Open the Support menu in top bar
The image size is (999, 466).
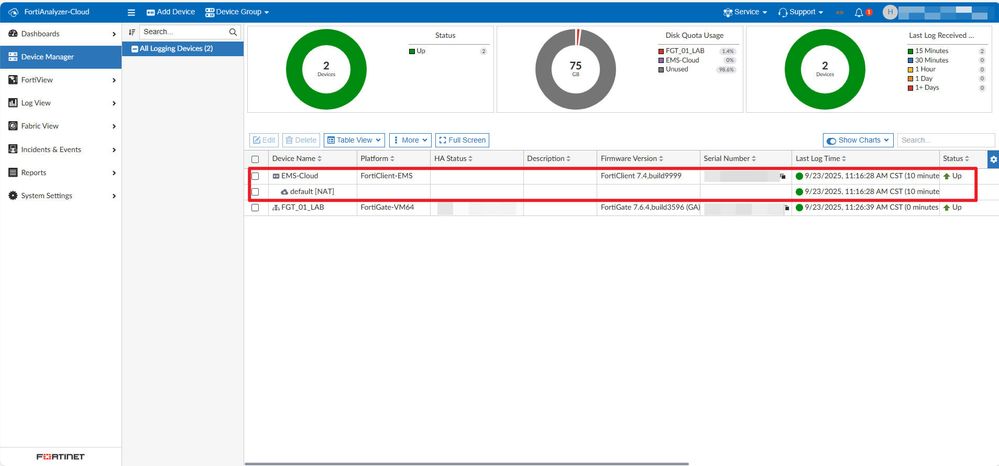[800, 12]
